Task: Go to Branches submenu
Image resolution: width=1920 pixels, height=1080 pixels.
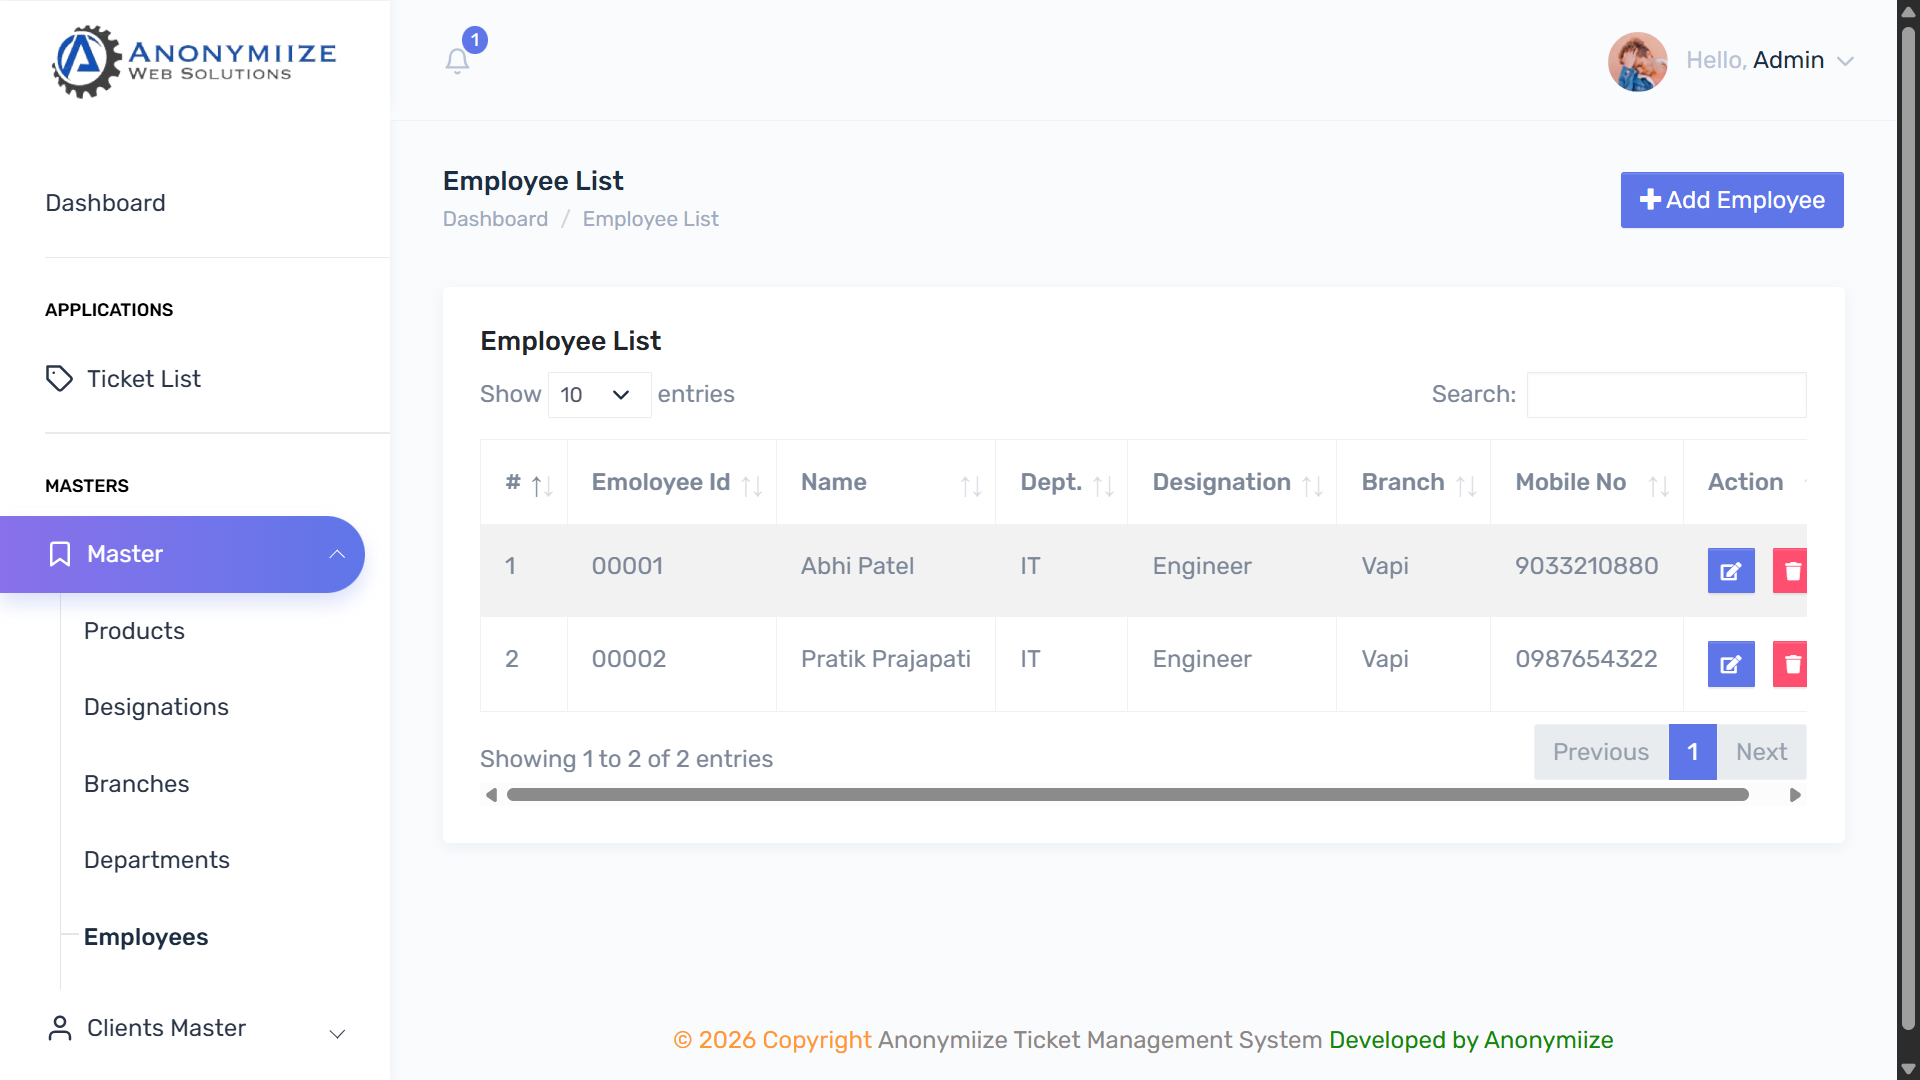Action: (136, 784)
